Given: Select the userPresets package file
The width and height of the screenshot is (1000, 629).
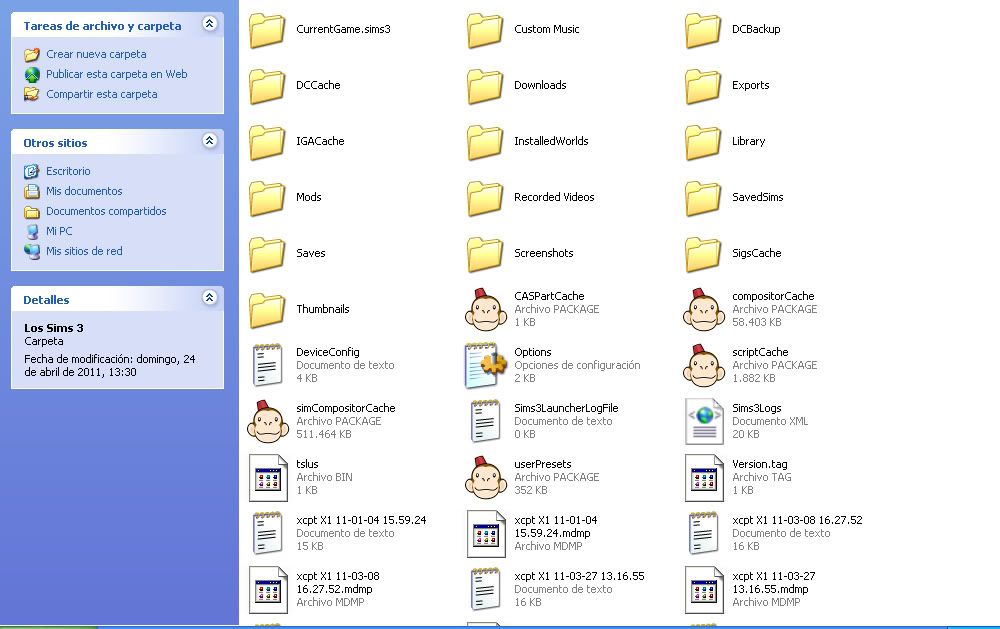Looking at the screenshot, I should pyautogui.click(x=485, y=477).
